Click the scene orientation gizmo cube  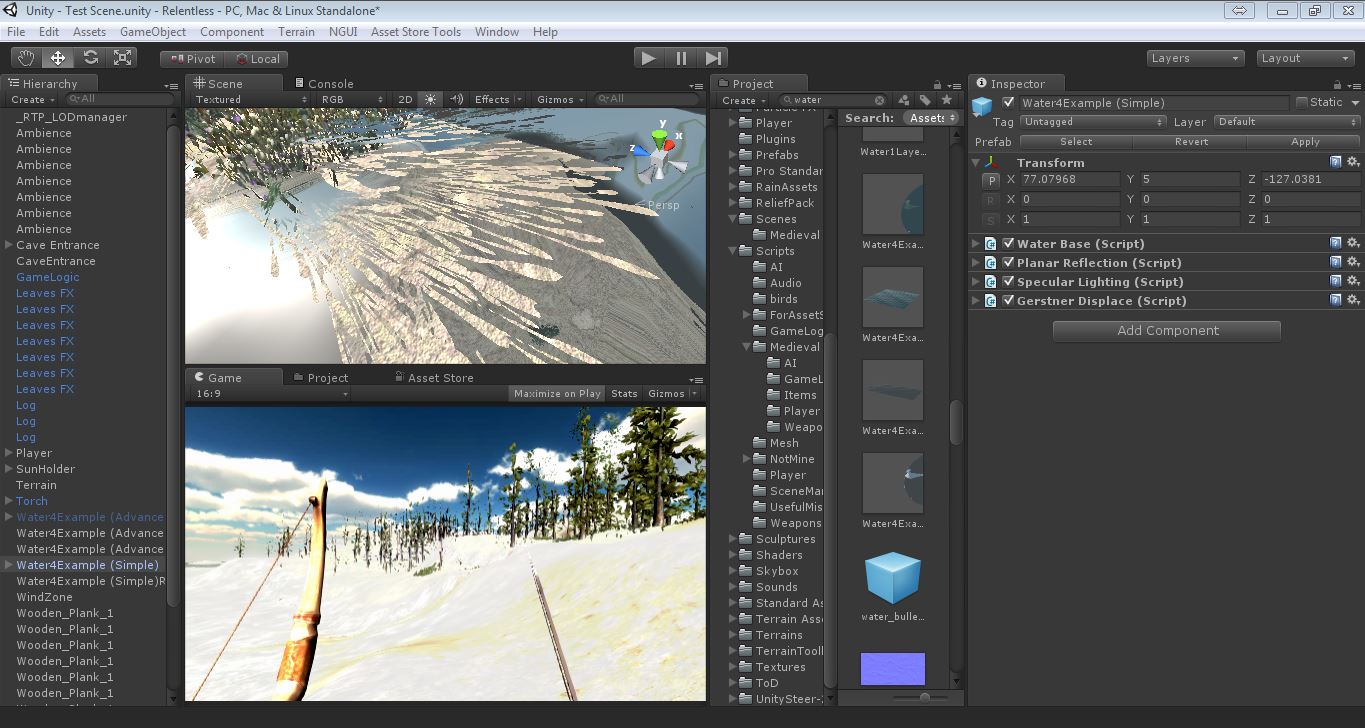pos(658,156)
